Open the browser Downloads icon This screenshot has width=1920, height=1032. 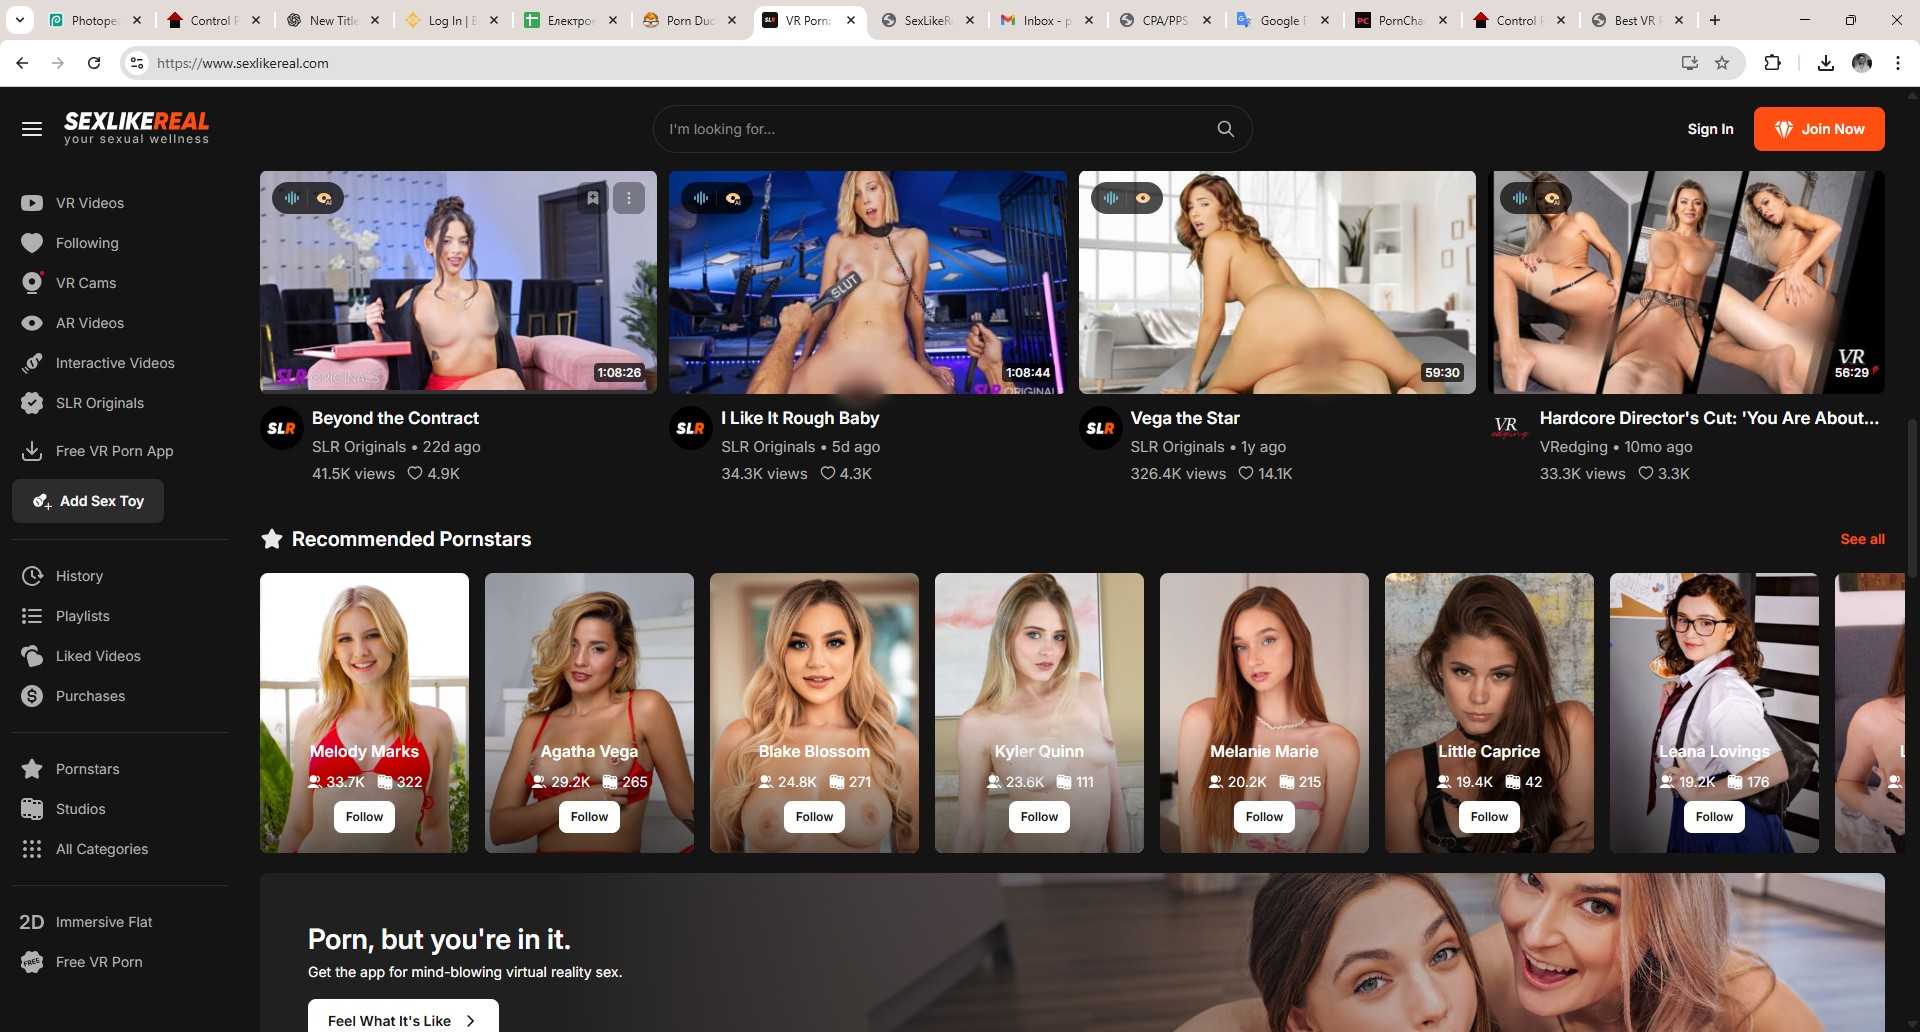1826,62
